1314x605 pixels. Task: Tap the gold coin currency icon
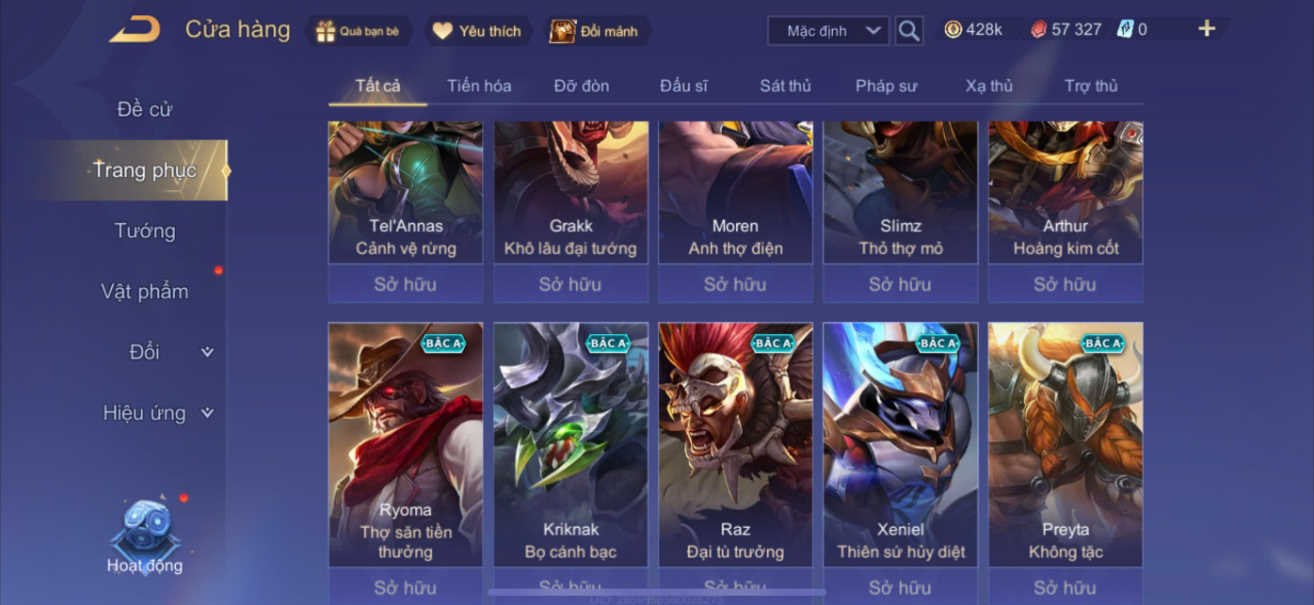pos(953,30)
